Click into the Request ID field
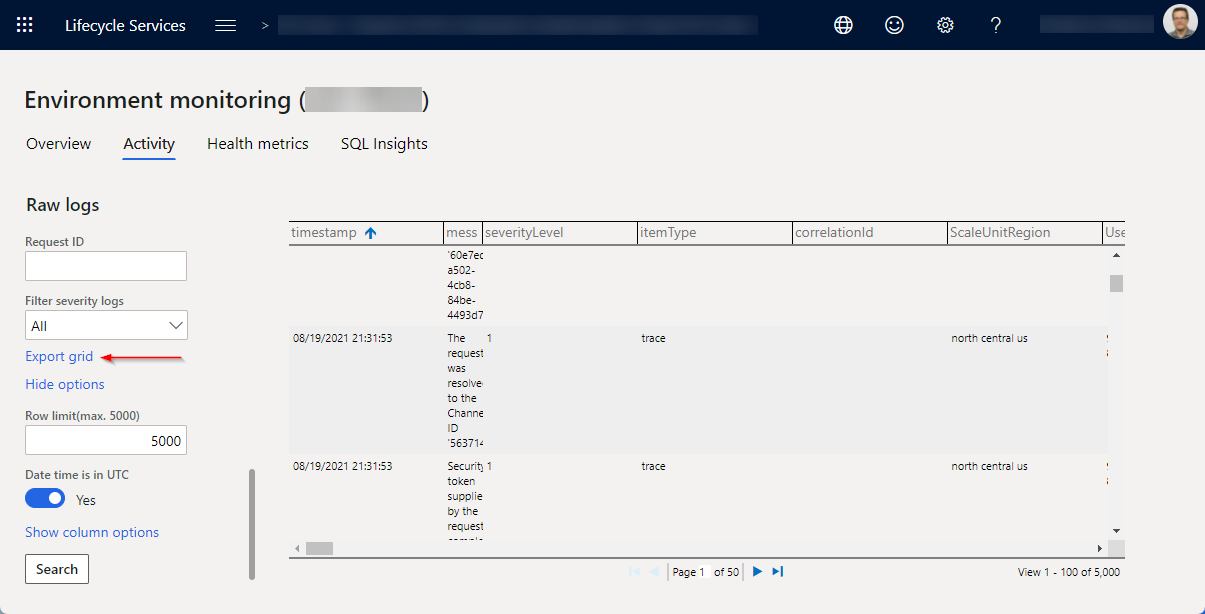1205x614 pixels. [106, 266]
